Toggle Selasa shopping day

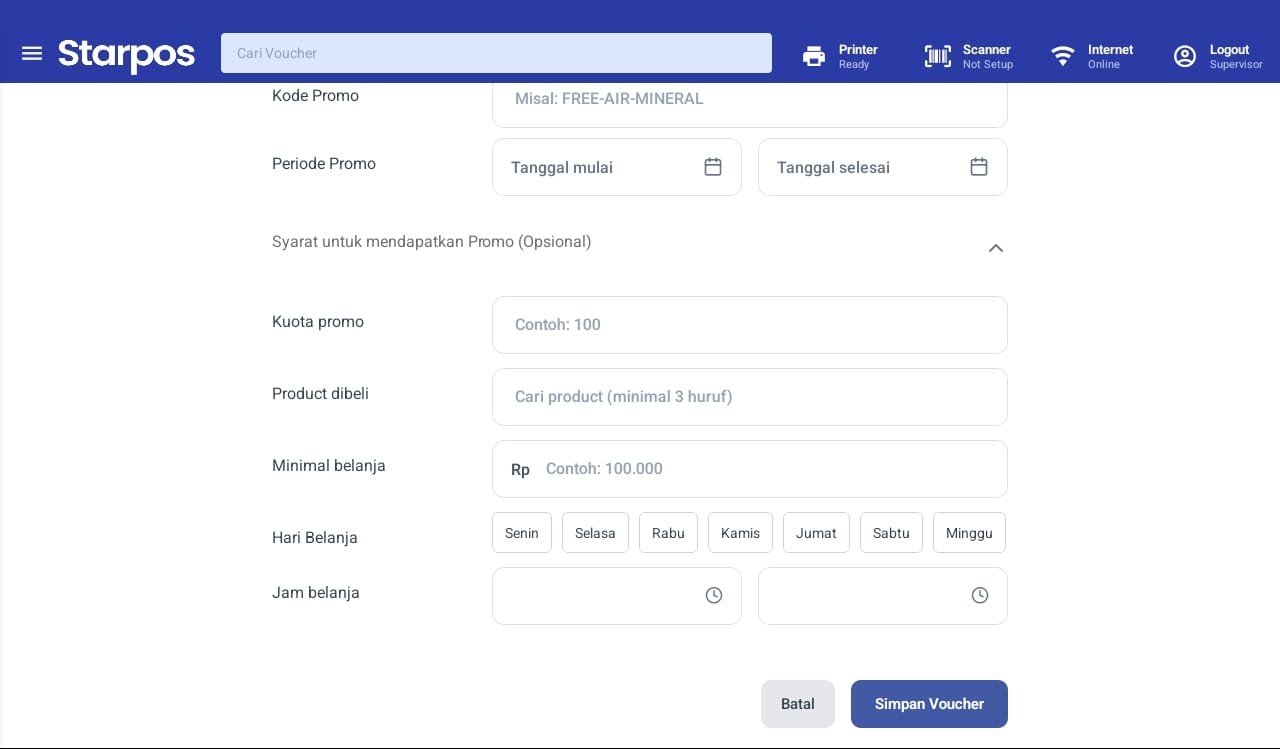(595, 533)
